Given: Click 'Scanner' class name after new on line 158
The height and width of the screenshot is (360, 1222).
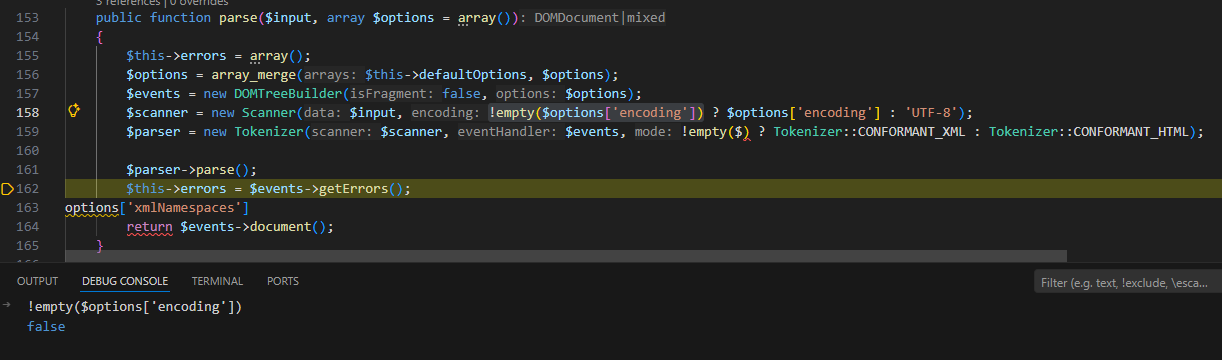Looking at the screenshot, I should pos(269,112).
